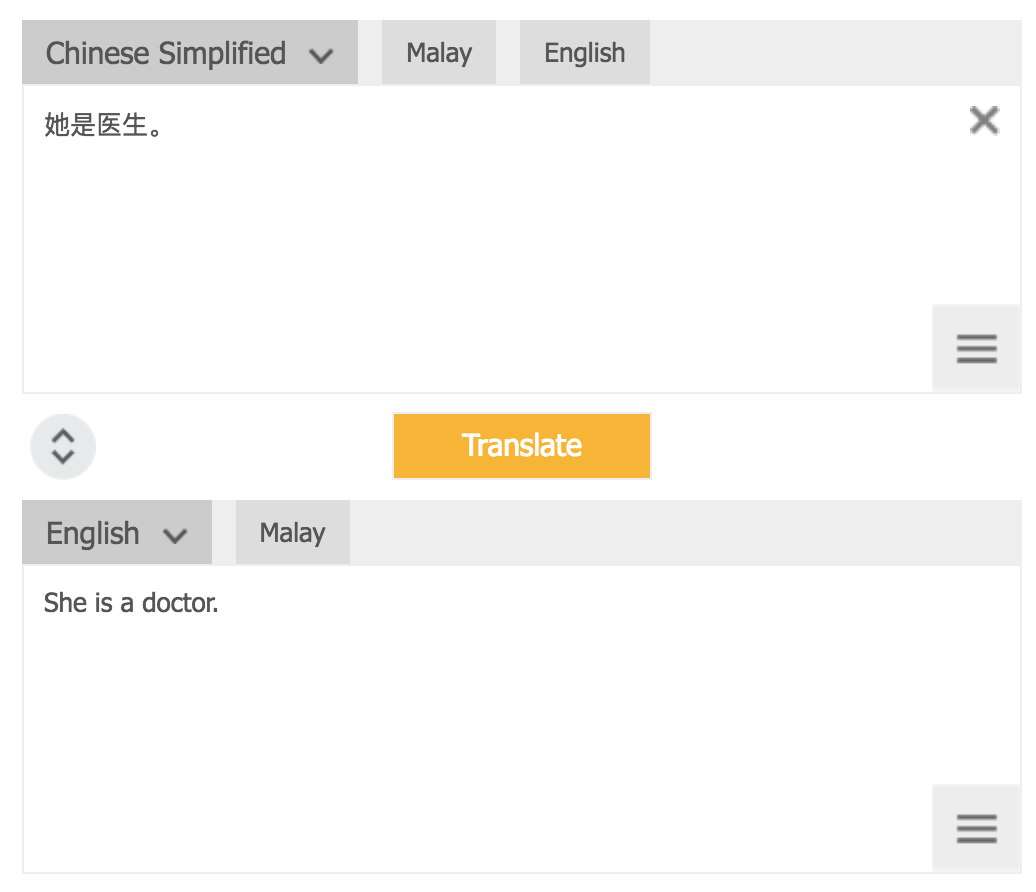Viewport: 1036px width, 892px height.
Task: Click the down chevron in the swap icon
Action: pos(63,456)
